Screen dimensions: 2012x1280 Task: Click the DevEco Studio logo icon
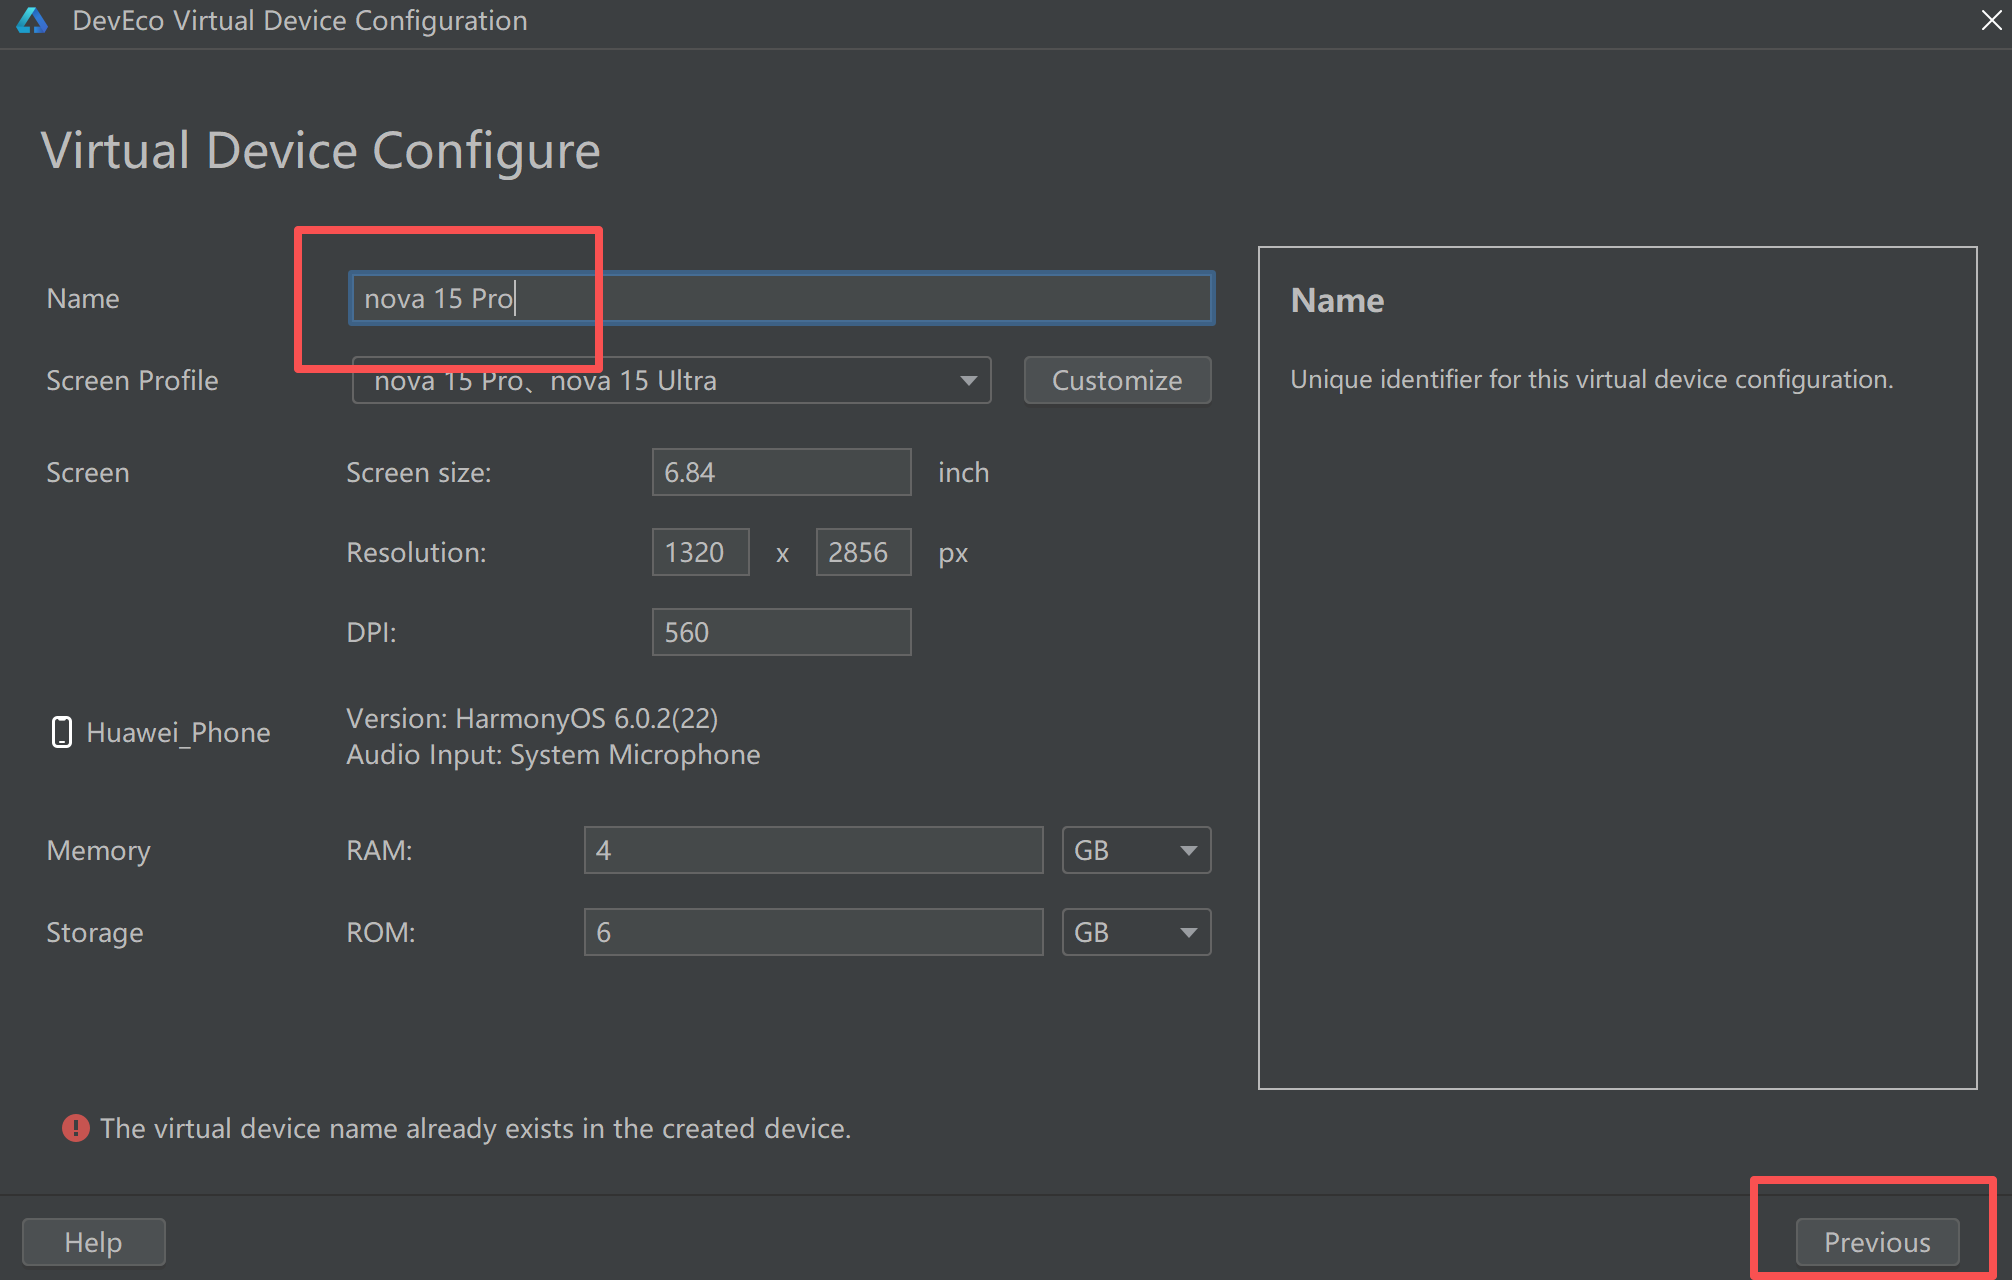point(32,21)
